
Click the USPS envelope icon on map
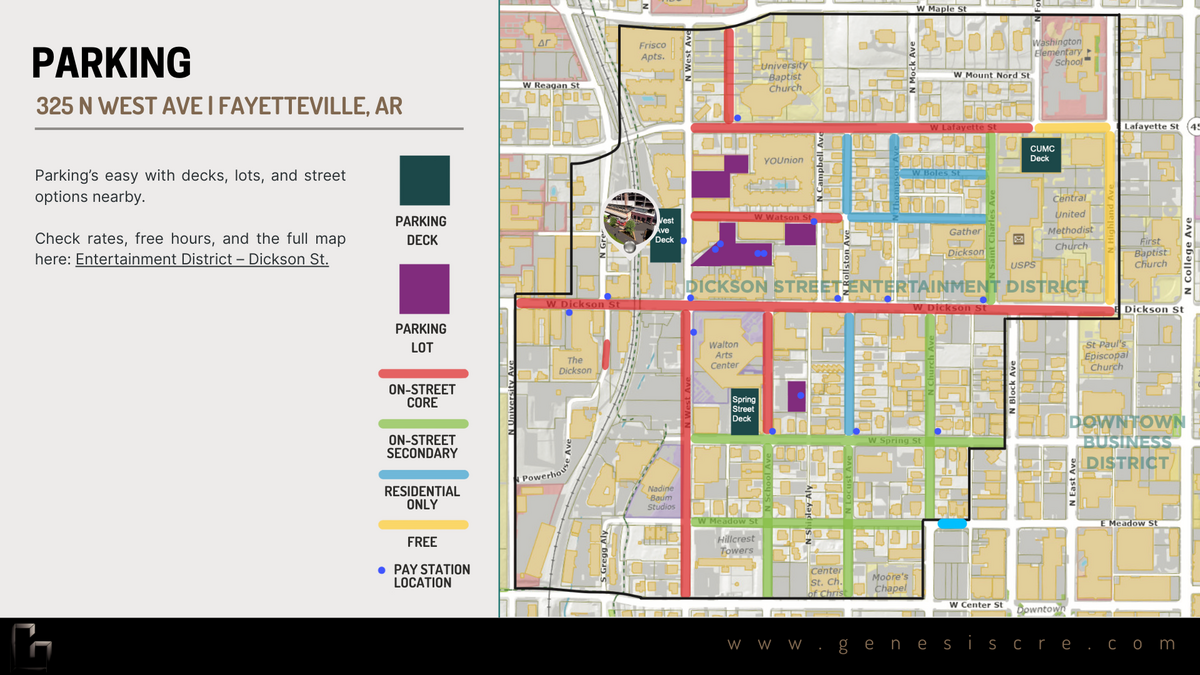pos(1018,239)
